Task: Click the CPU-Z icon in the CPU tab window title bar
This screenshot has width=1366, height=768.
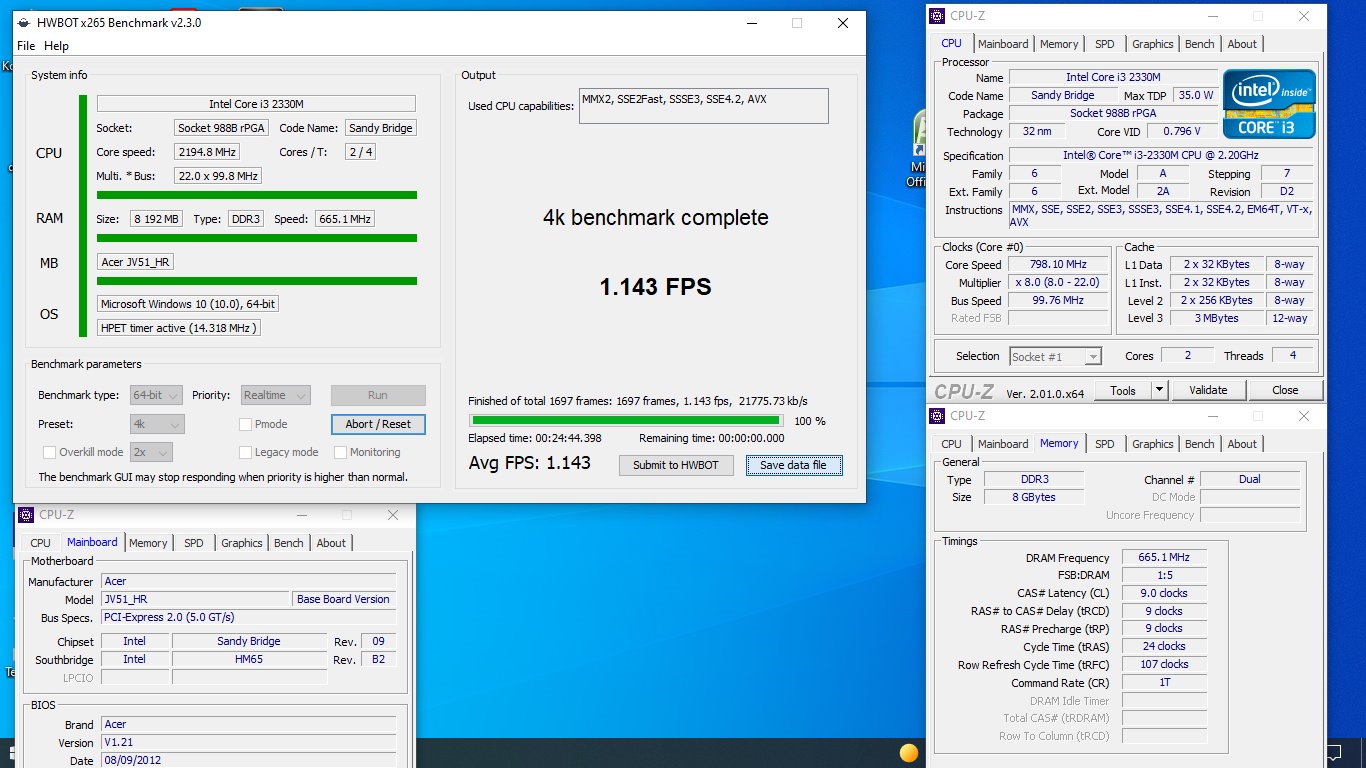Action: tap(937, 16)
